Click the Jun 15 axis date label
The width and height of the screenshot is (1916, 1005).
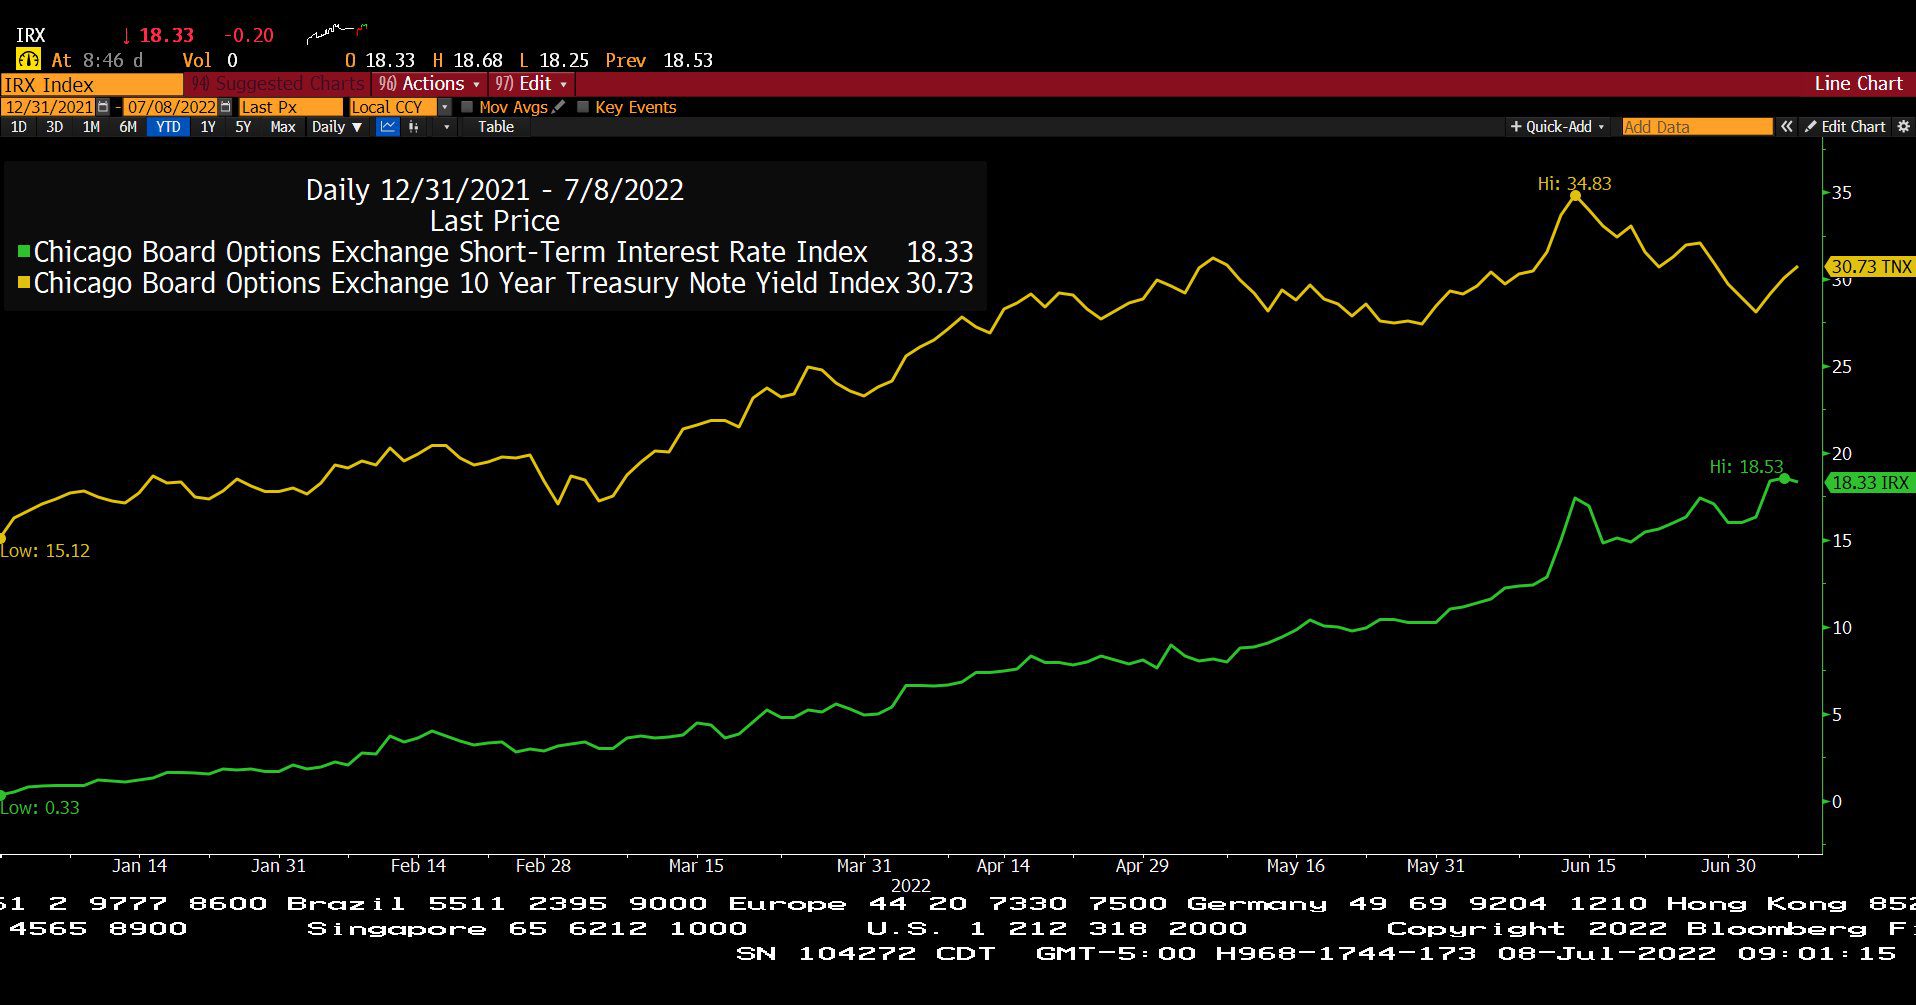pyautogui.click(x=1588, y=866)
